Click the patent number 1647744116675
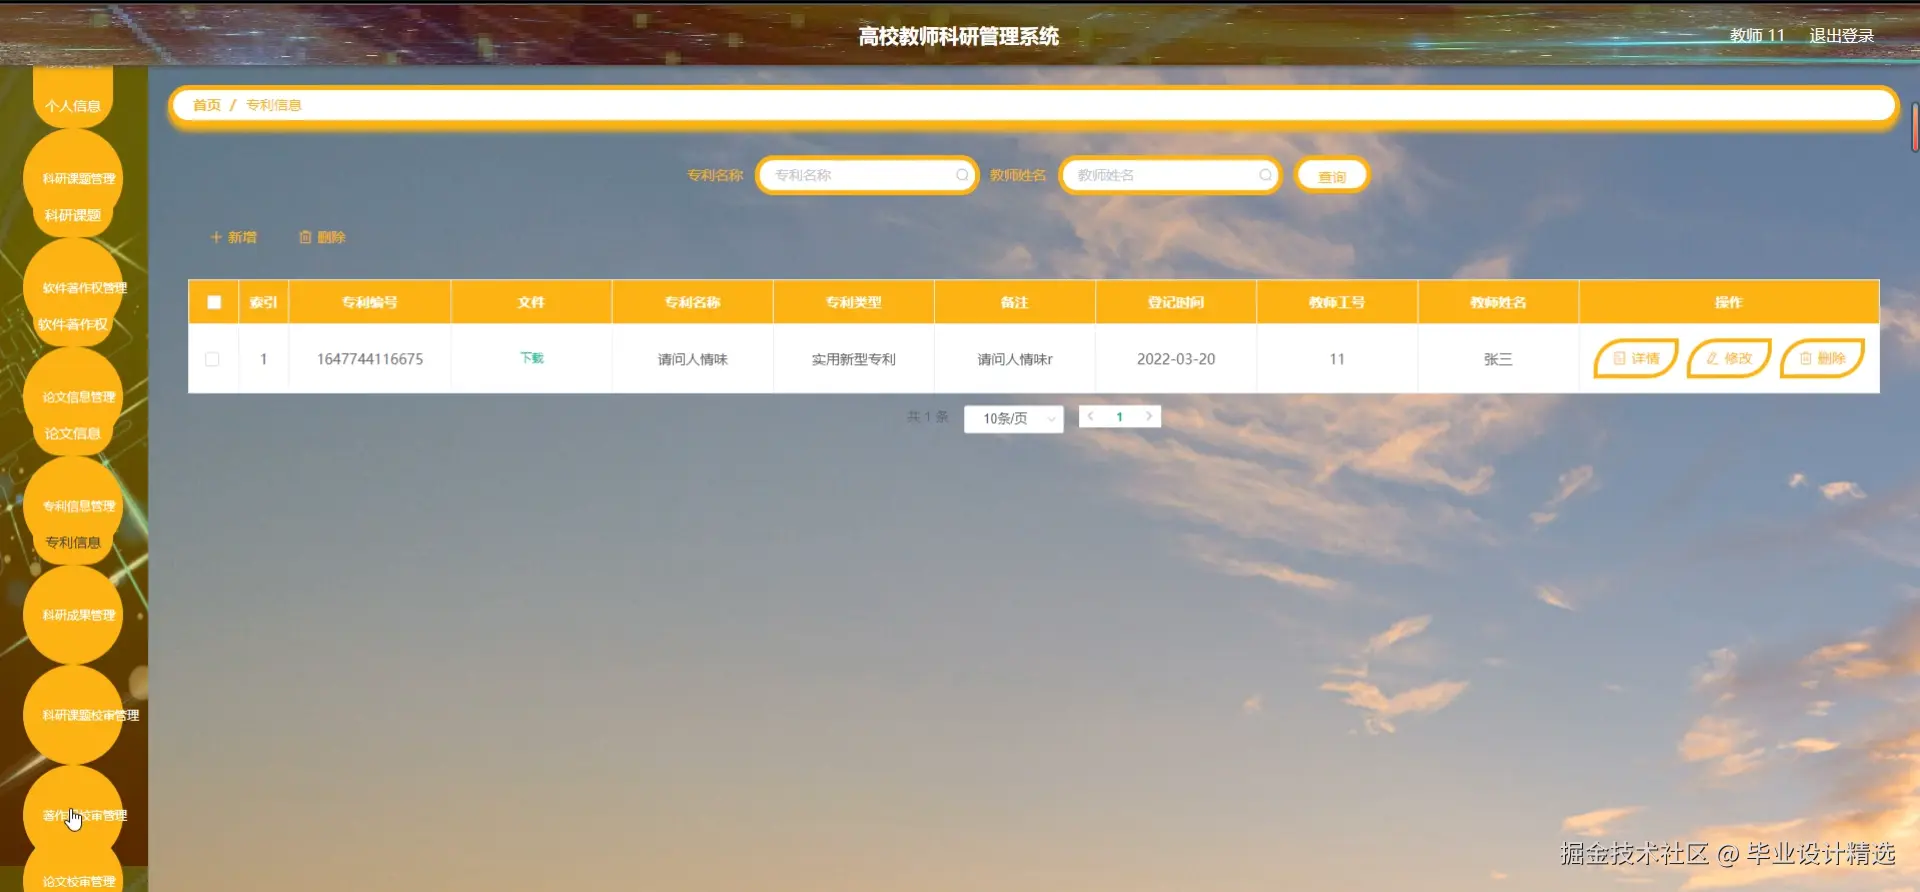The height and width of the screenshot is (892, 1920). point(370,359)
